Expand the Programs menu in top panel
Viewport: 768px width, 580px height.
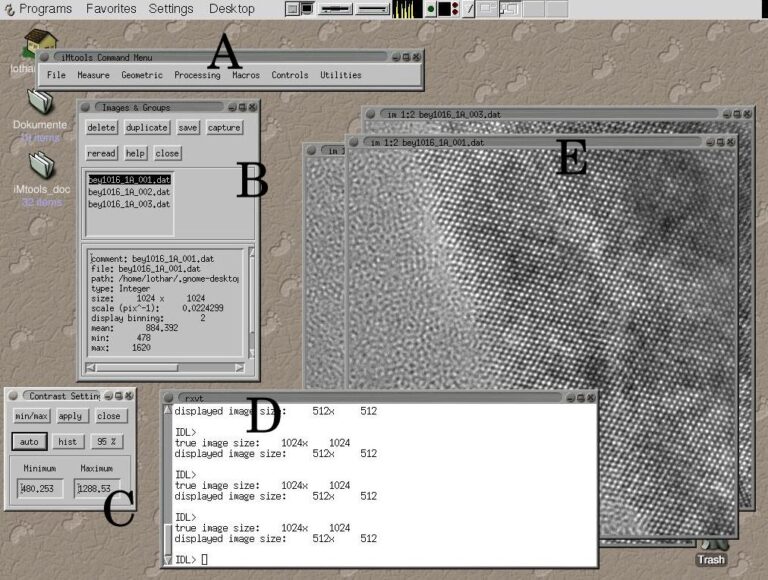45,8
